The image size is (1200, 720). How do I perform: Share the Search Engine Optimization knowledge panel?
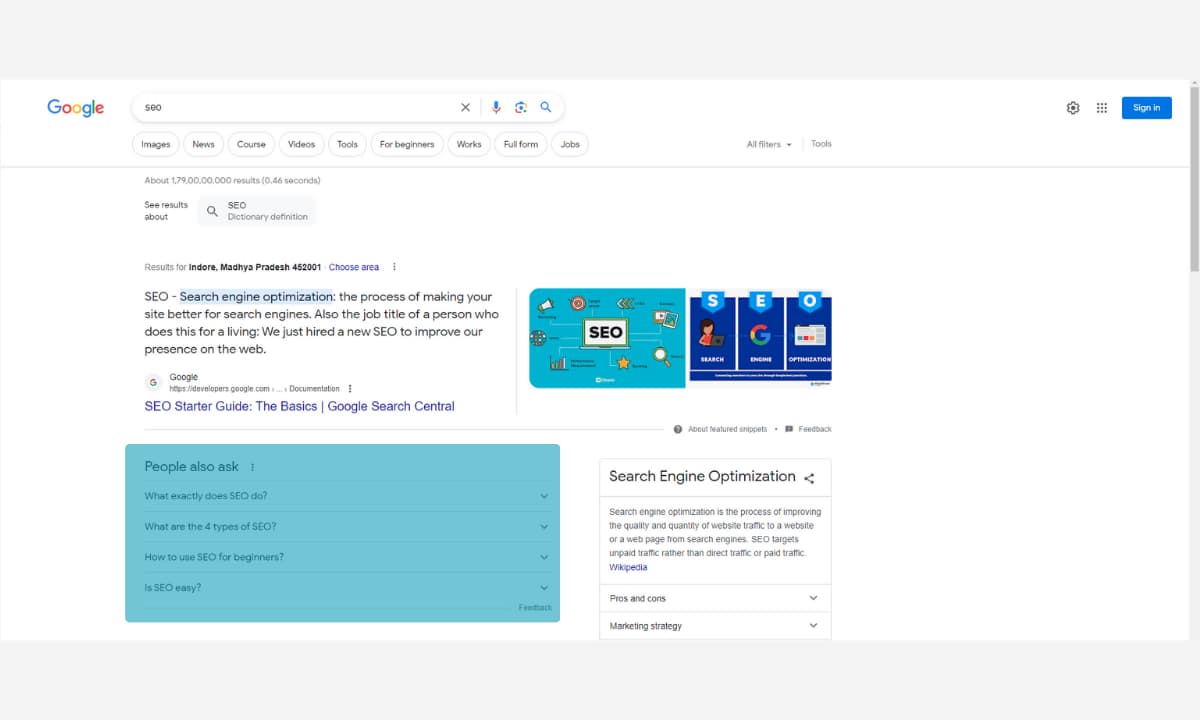[810, 478]
